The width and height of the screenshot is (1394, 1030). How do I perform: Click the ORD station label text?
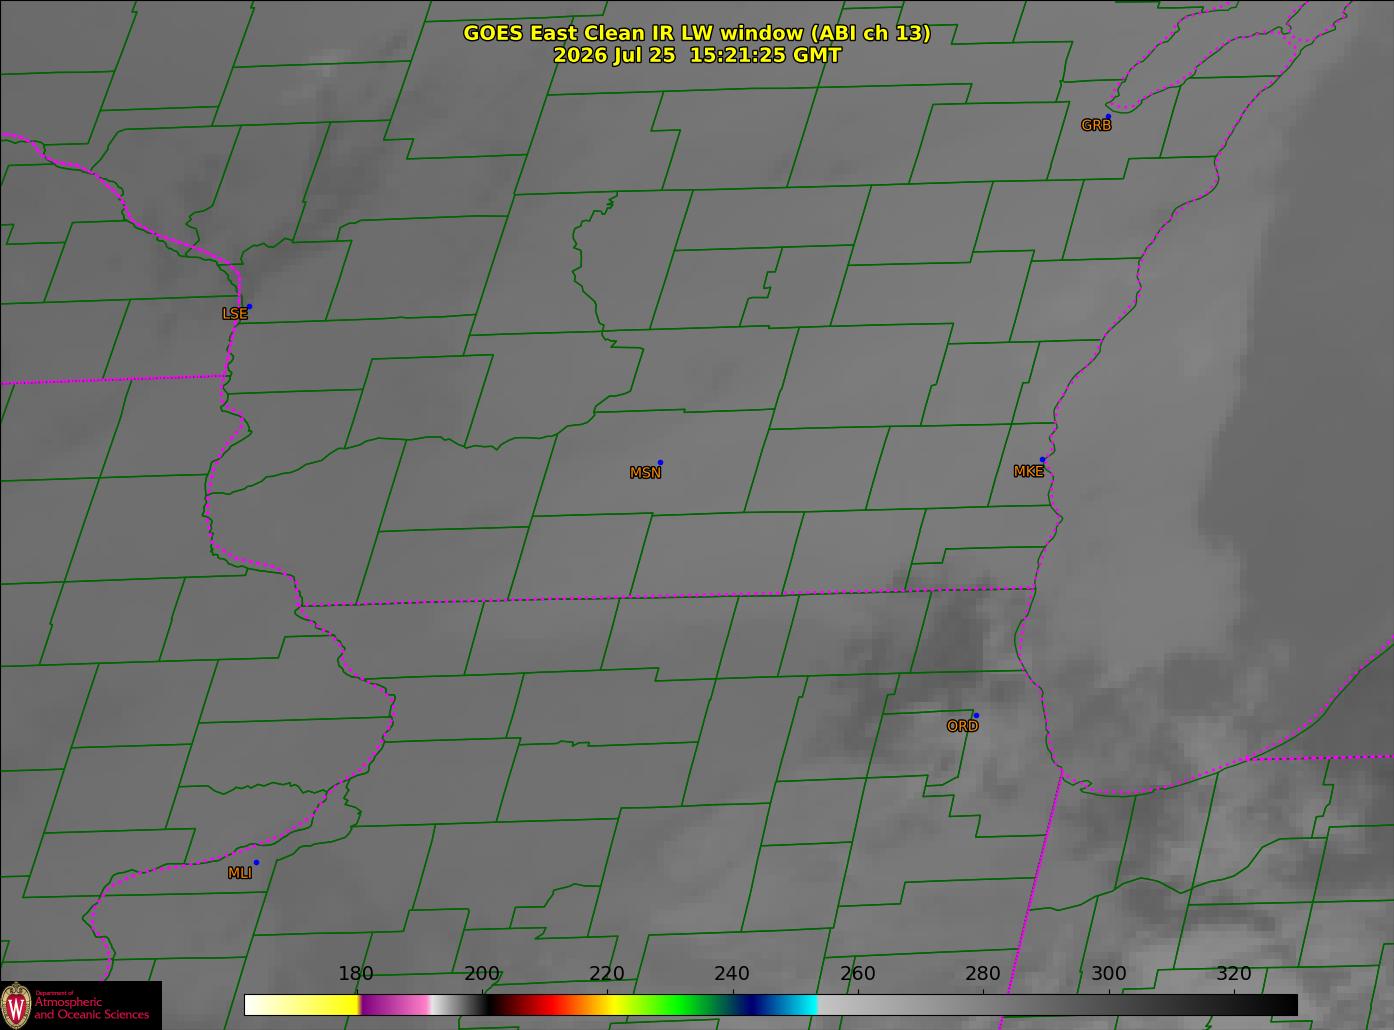click(962, 727)
